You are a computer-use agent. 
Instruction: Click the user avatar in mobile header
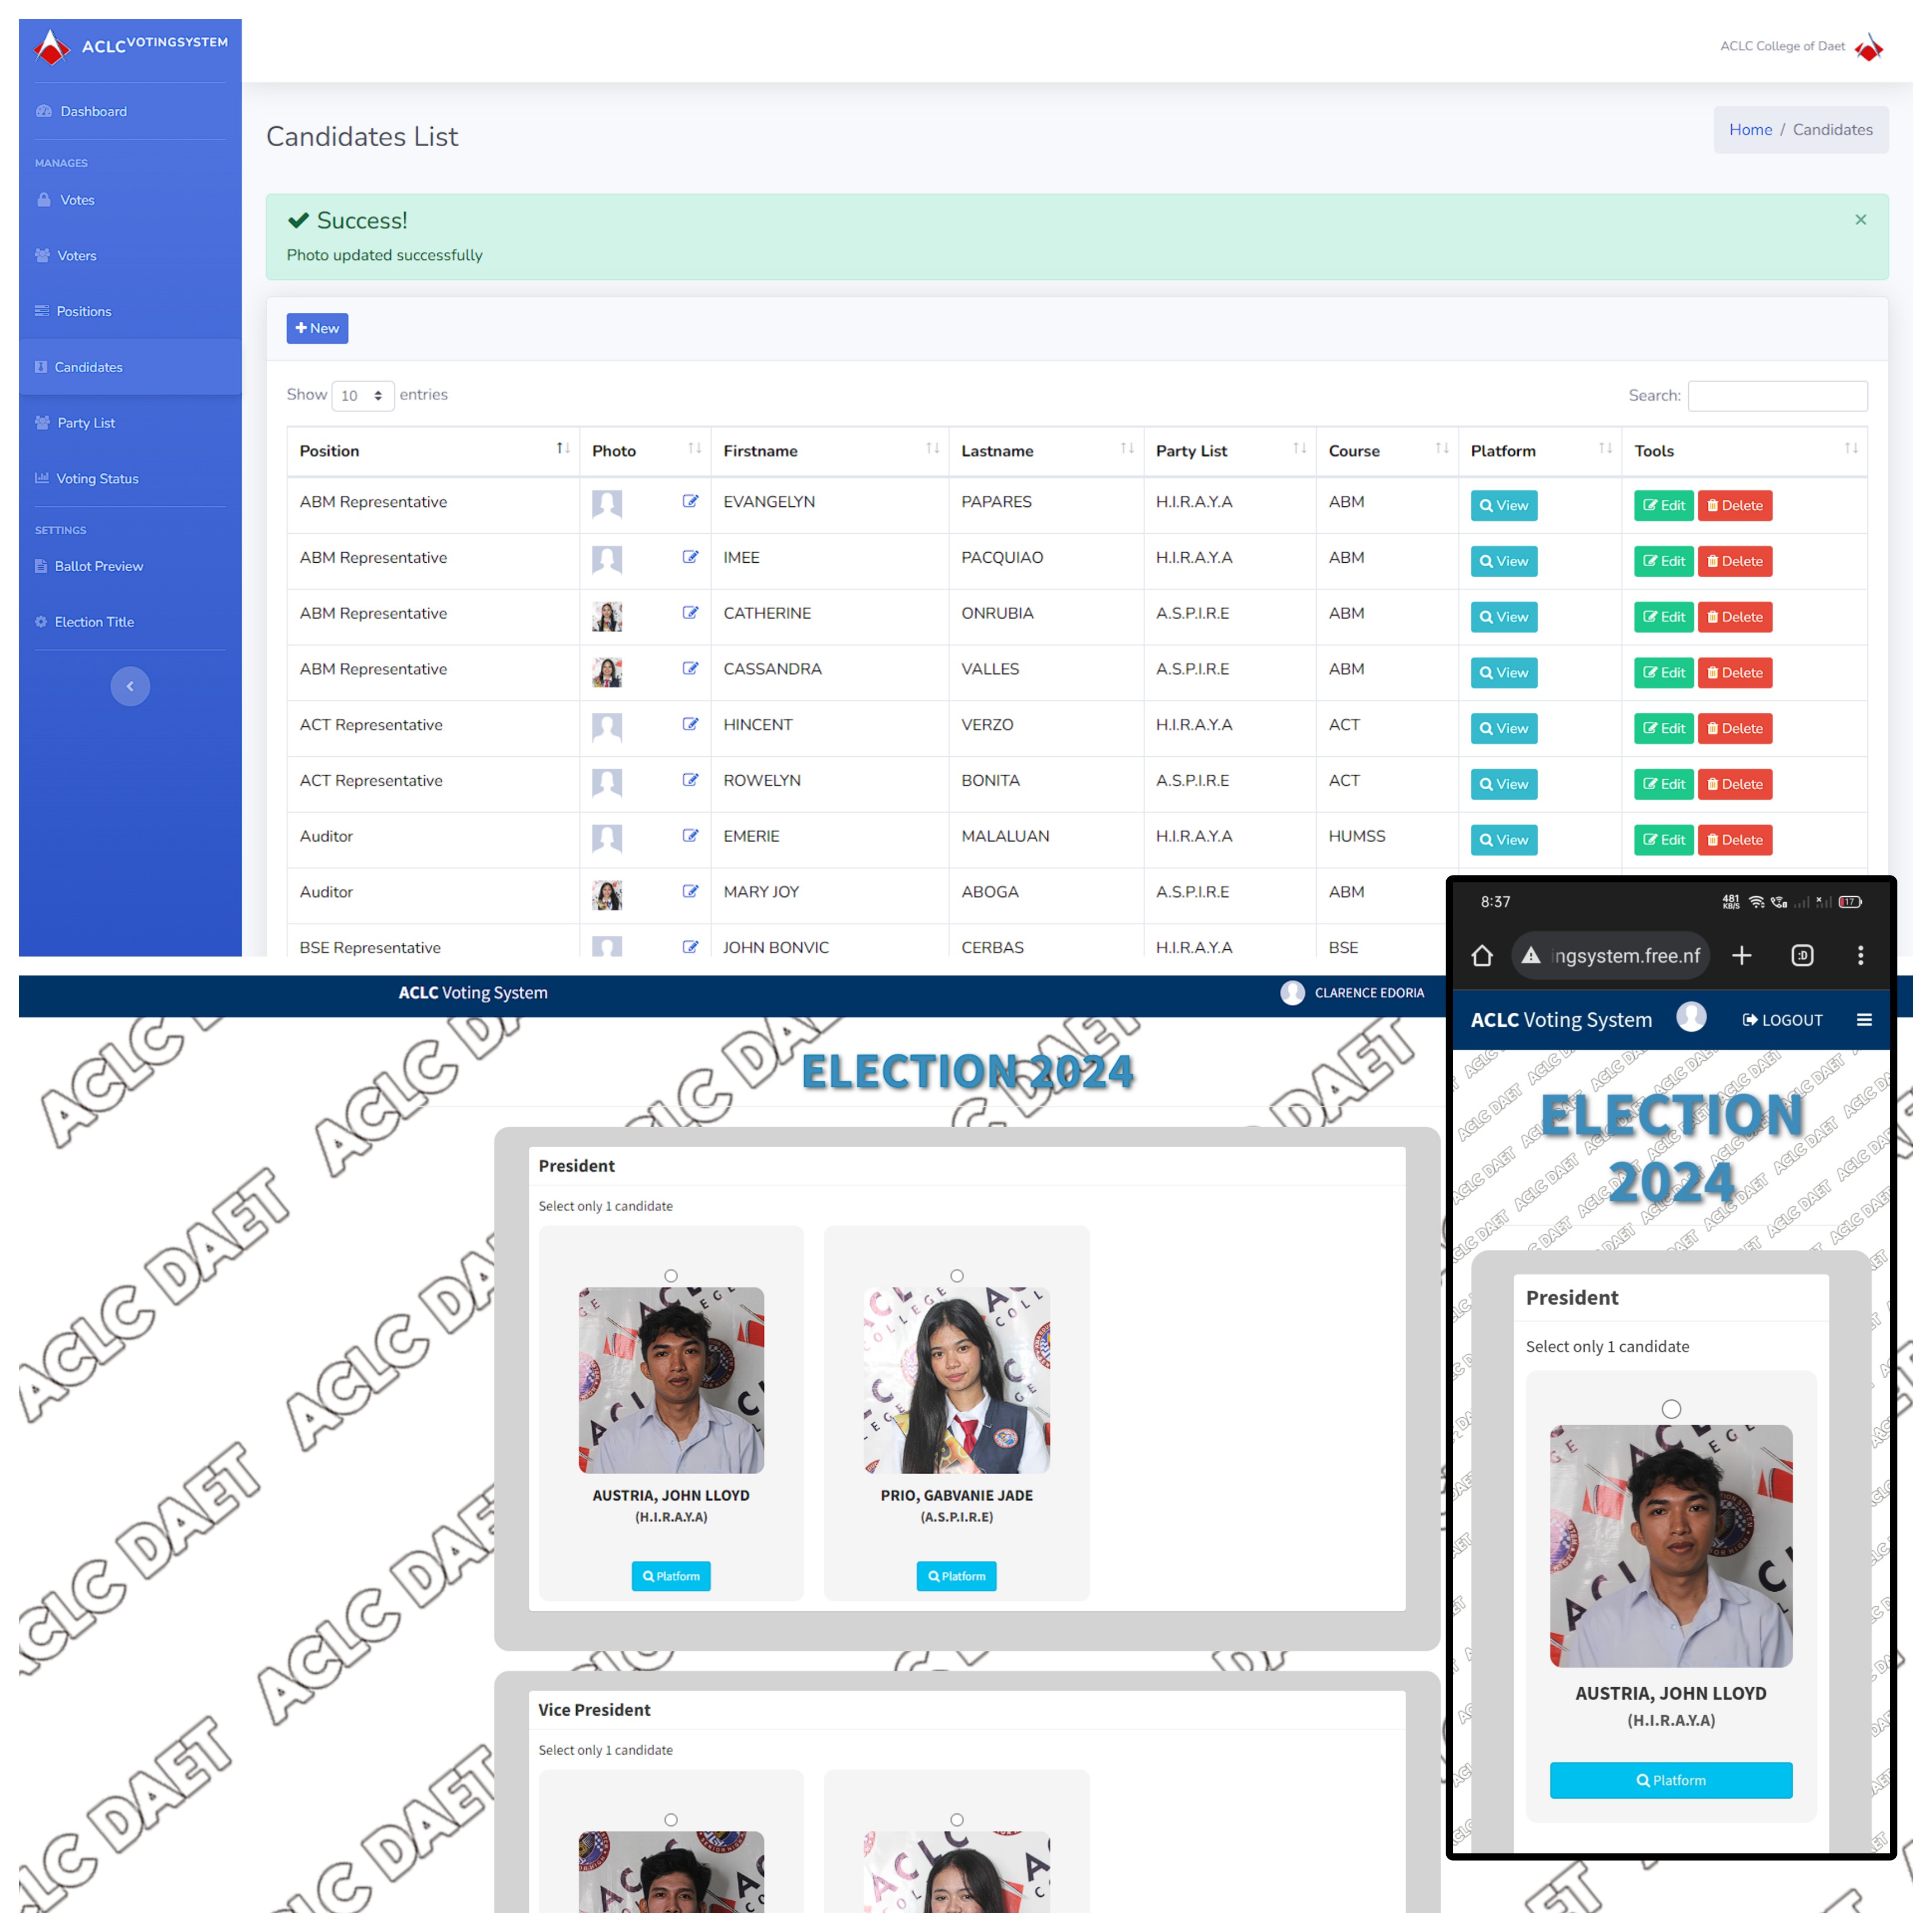[1691, 1017]
